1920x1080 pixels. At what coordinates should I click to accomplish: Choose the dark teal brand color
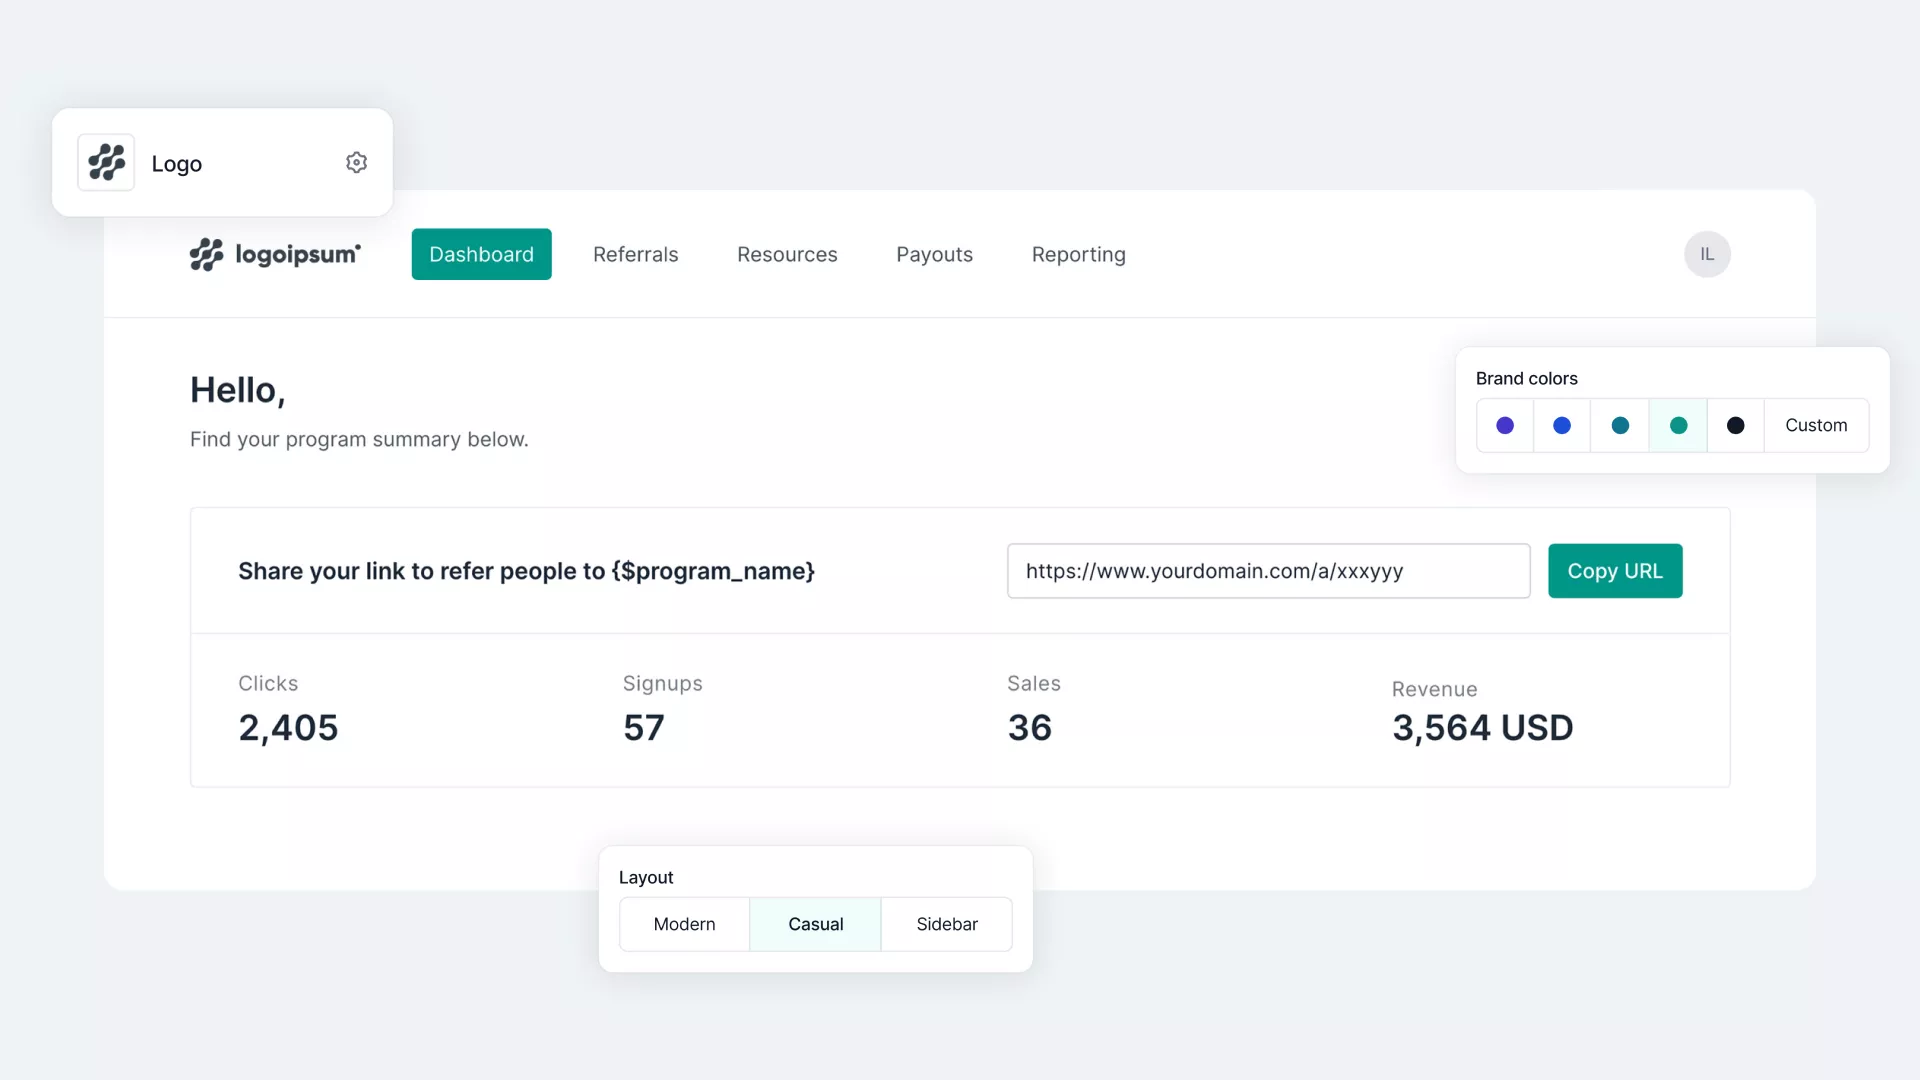point(1619,426)
